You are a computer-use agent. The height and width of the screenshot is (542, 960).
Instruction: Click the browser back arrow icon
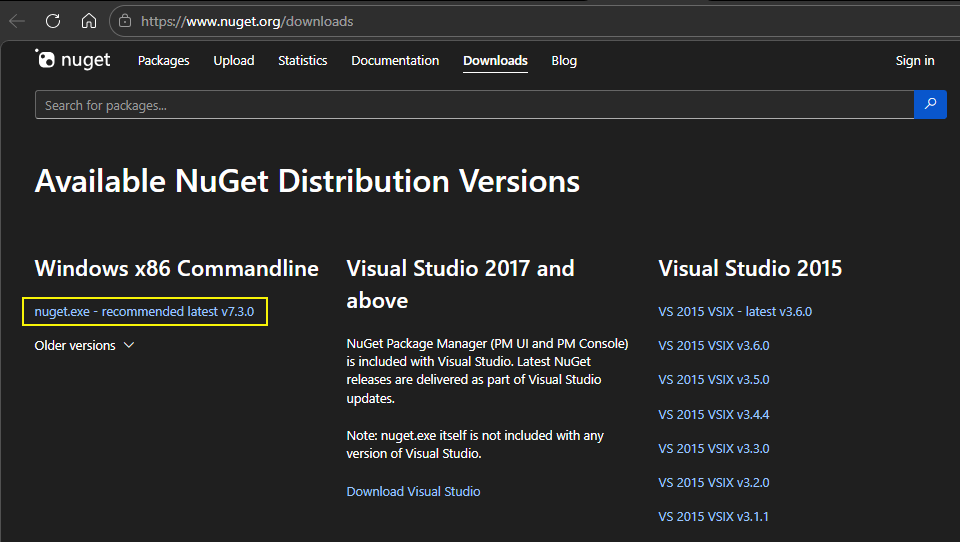[x=17, y=21]
